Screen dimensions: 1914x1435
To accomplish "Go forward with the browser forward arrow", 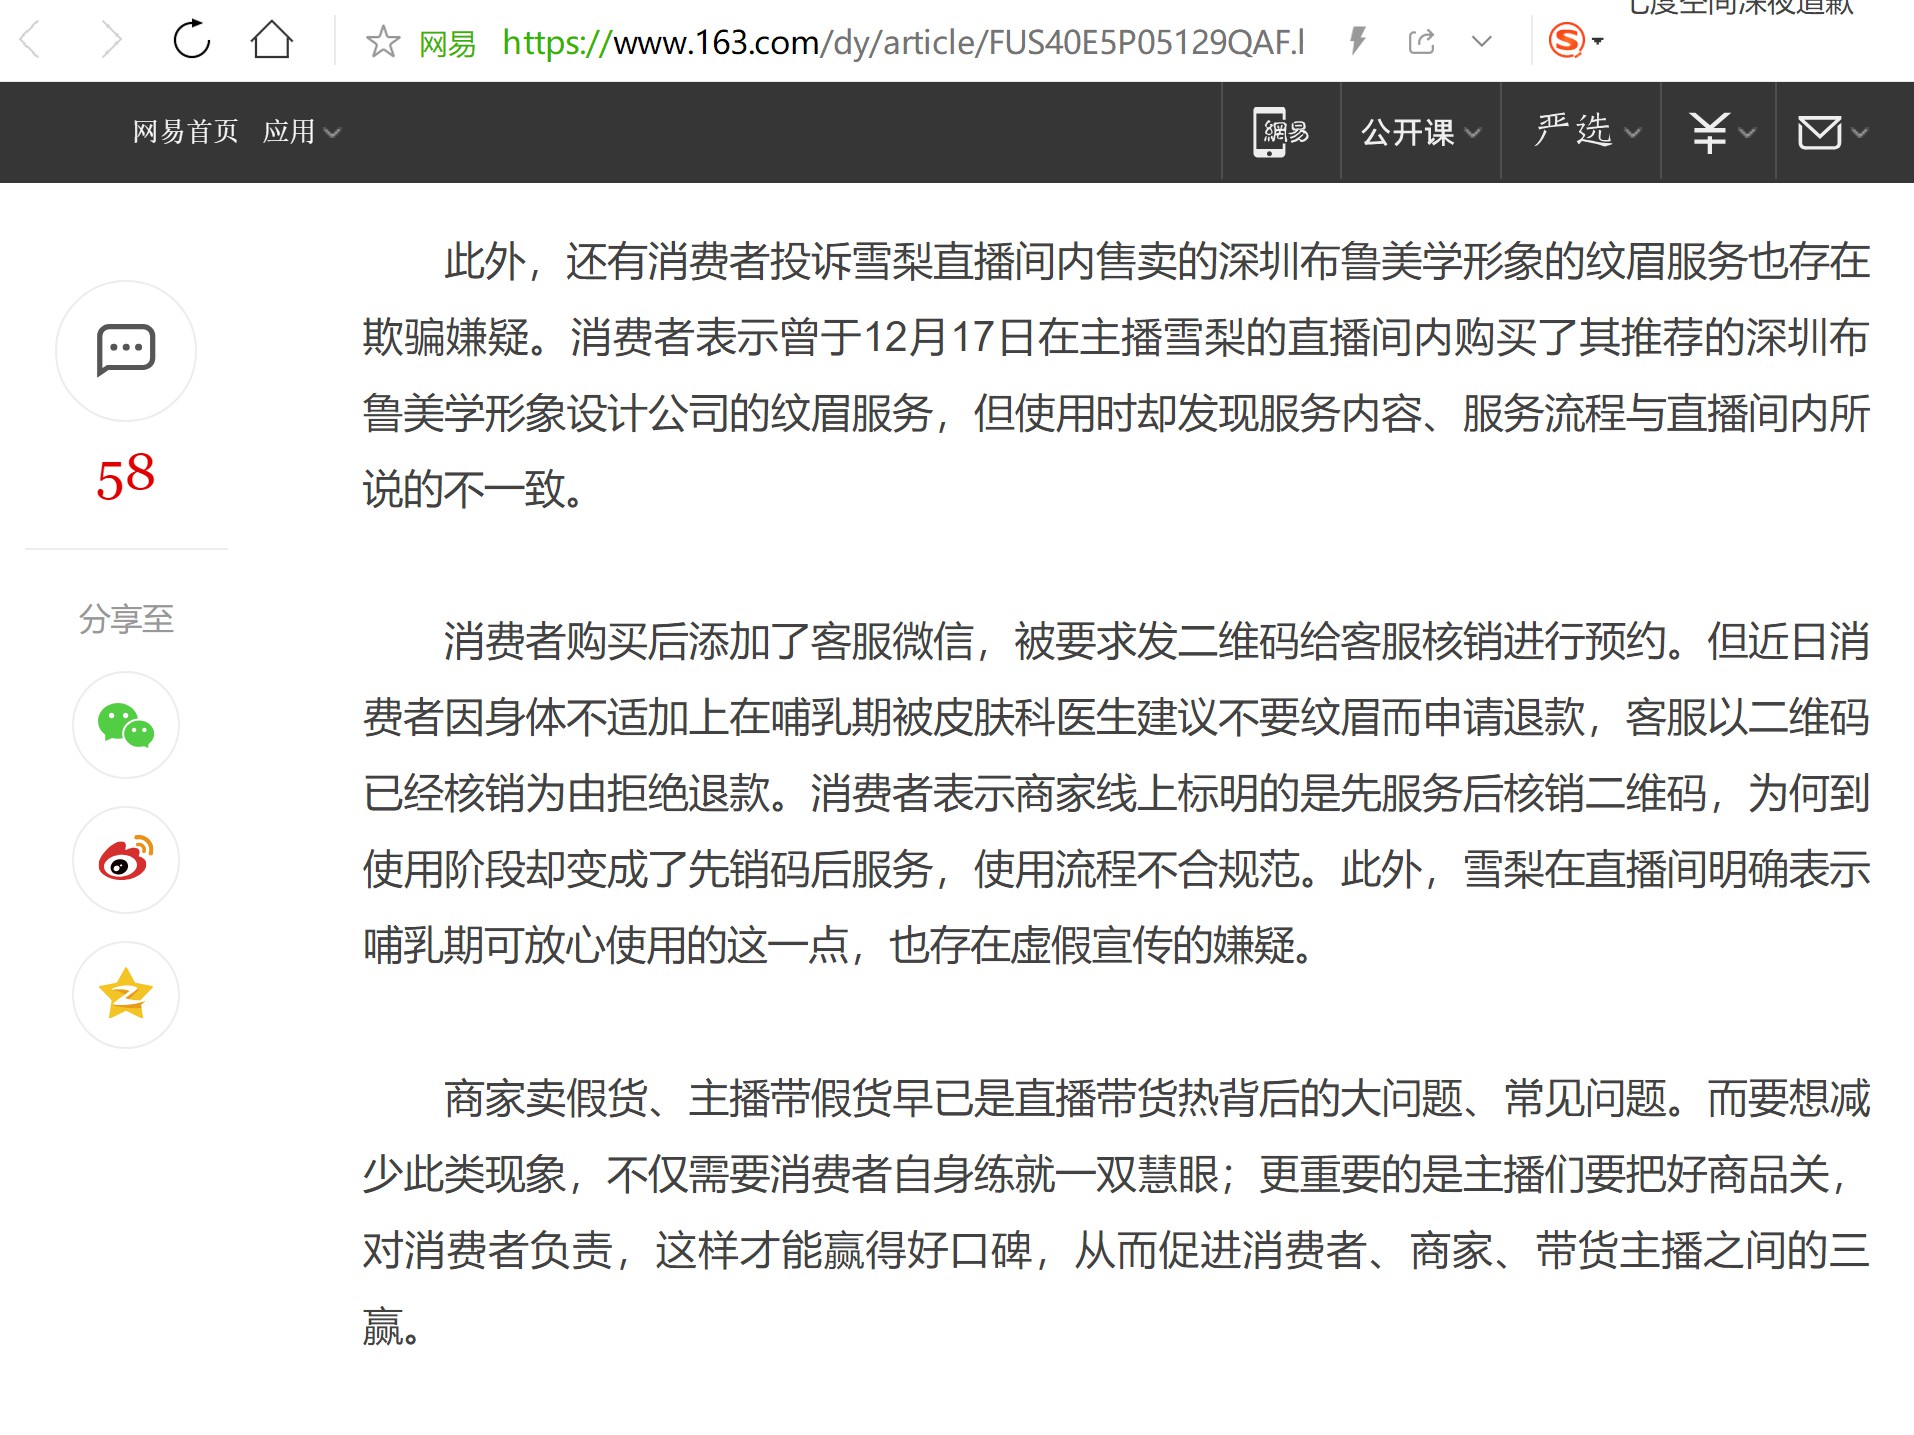I will pyautogui.click(x=111, y=41).
